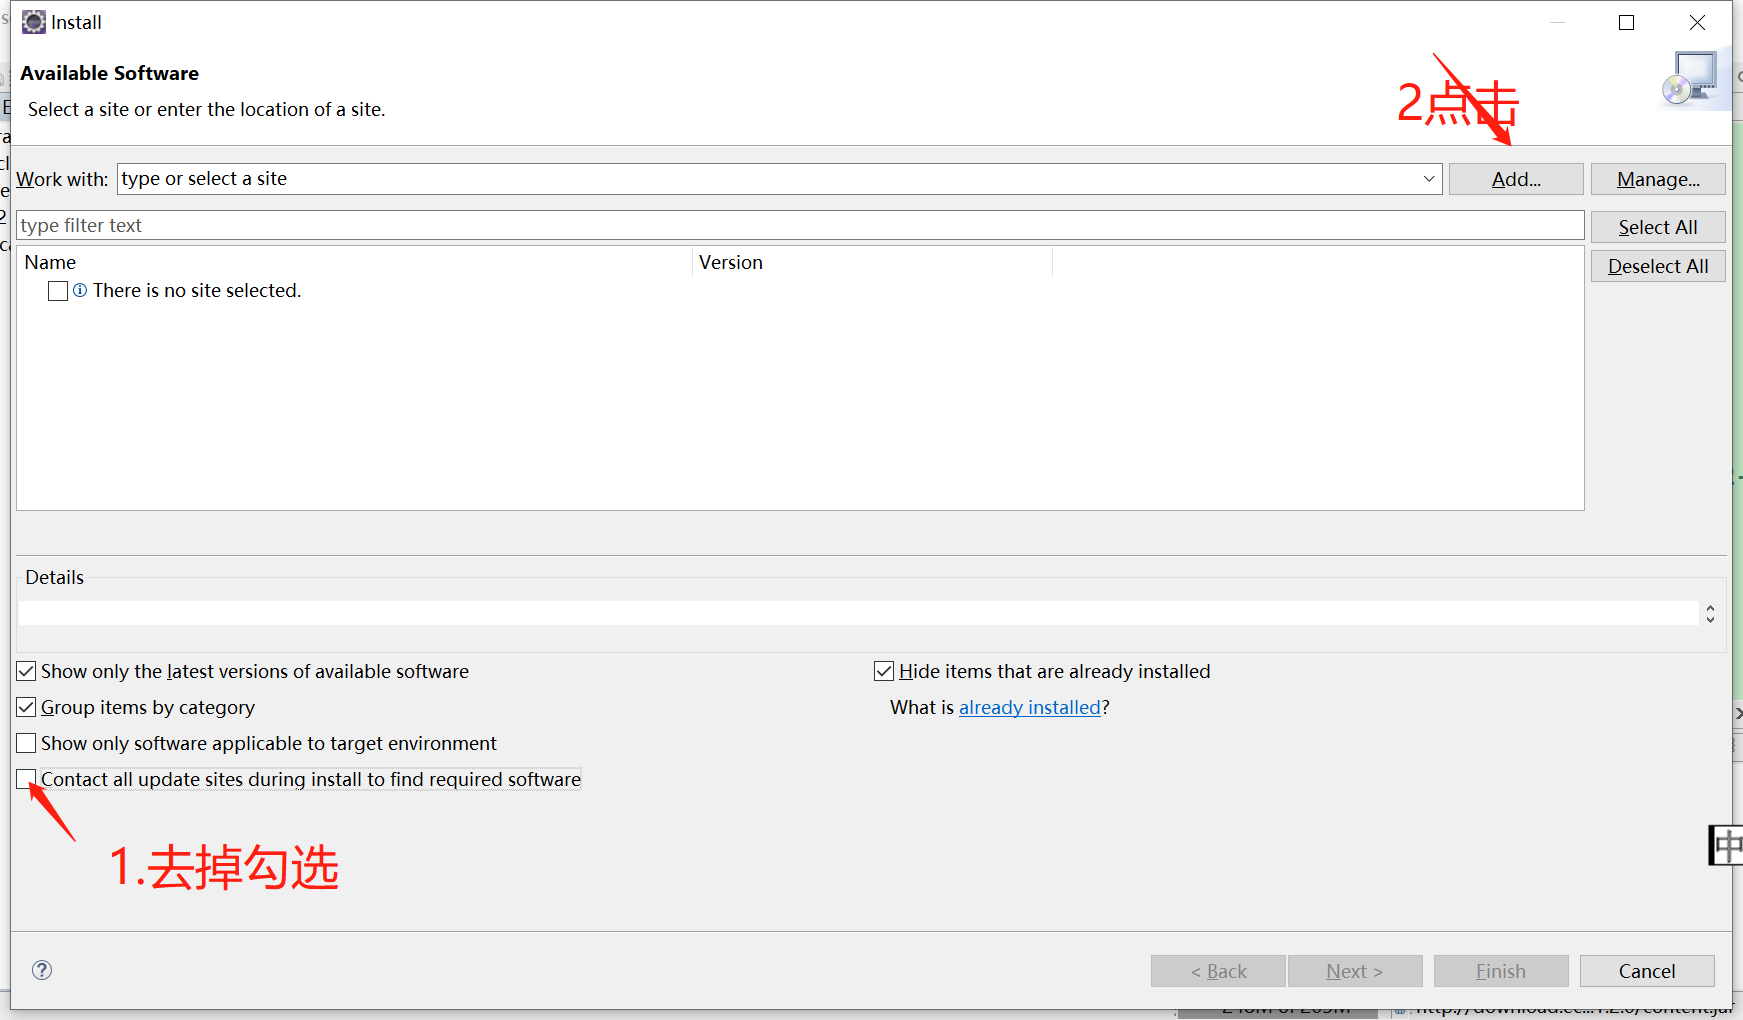Click the Deselect All button
Viewport: 1743px width, 1020px height.
pyautogui.click(x=1658, y=266)
